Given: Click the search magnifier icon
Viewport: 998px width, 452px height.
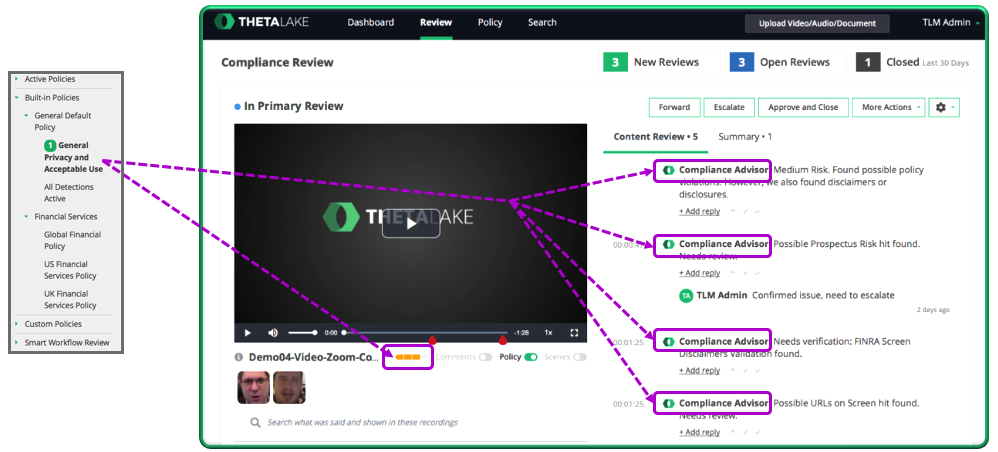Looking at the screenshot, I should [255, 422].
